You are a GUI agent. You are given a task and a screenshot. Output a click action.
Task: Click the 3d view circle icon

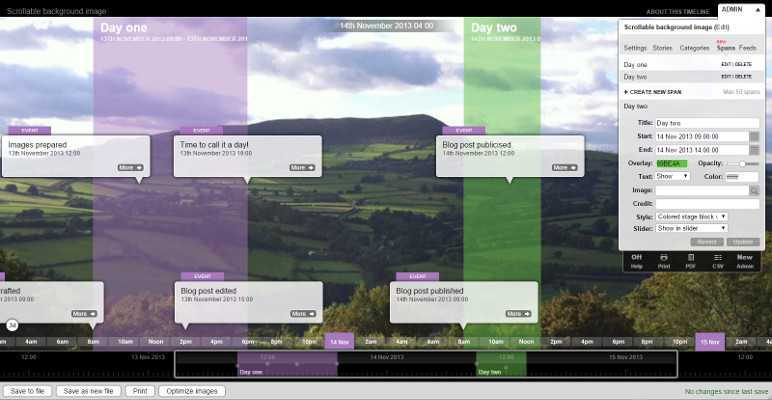[13, 325]
